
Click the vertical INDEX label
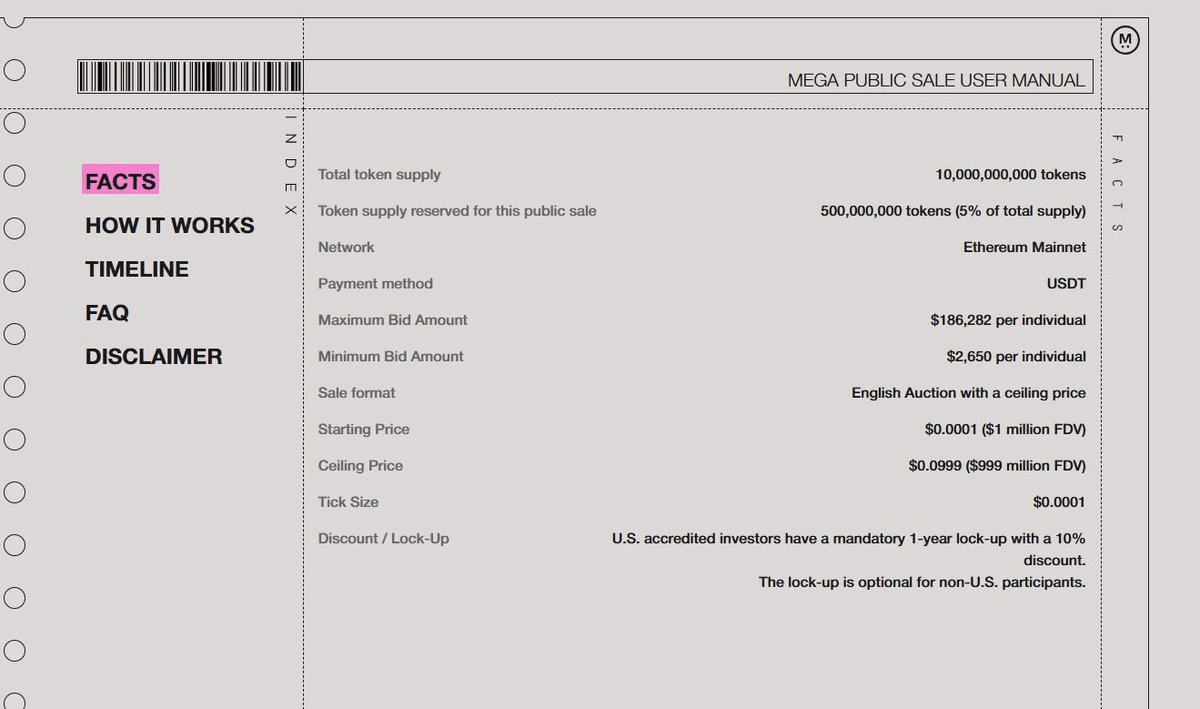click(x=291, y=166)
